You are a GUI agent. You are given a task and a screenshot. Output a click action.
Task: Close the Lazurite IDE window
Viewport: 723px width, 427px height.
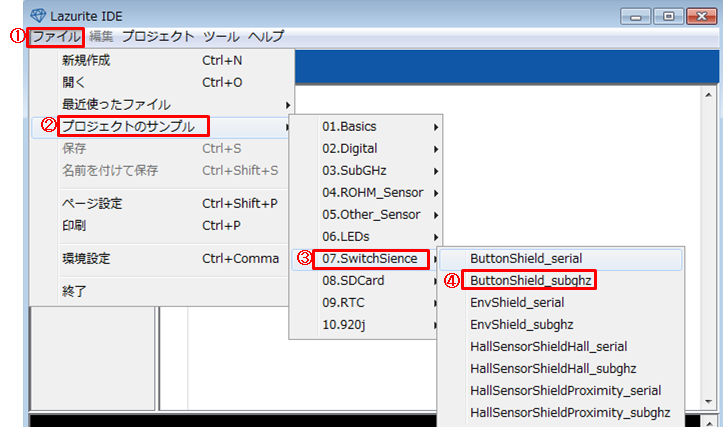(x=701, y=17)
